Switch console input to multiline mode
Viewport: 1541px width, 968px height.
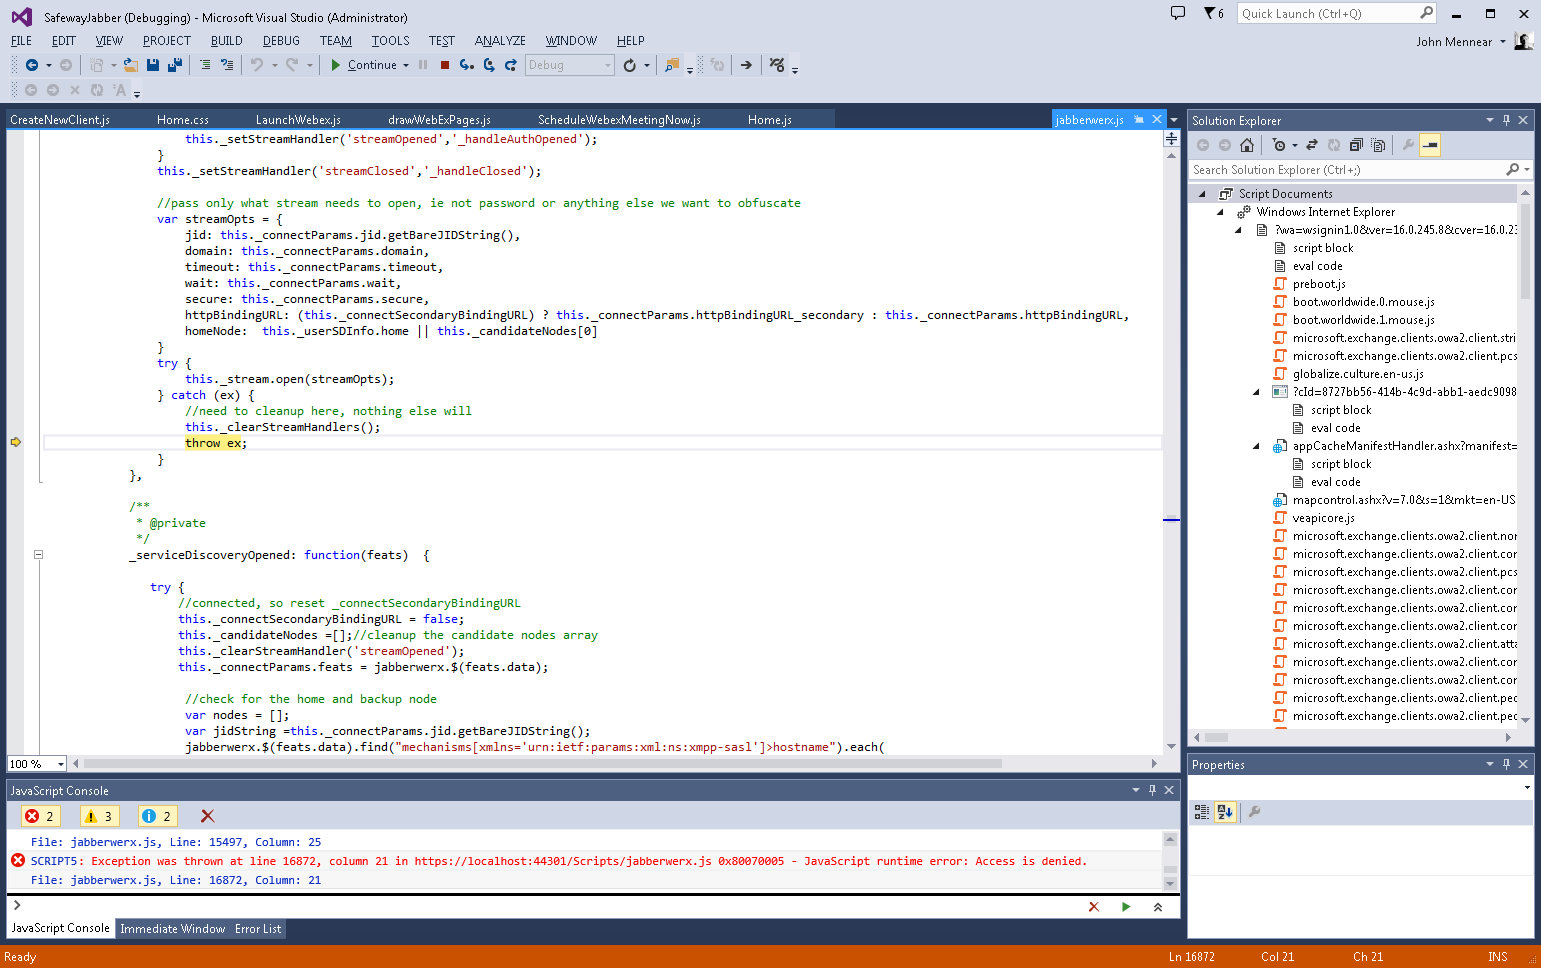1158,907
